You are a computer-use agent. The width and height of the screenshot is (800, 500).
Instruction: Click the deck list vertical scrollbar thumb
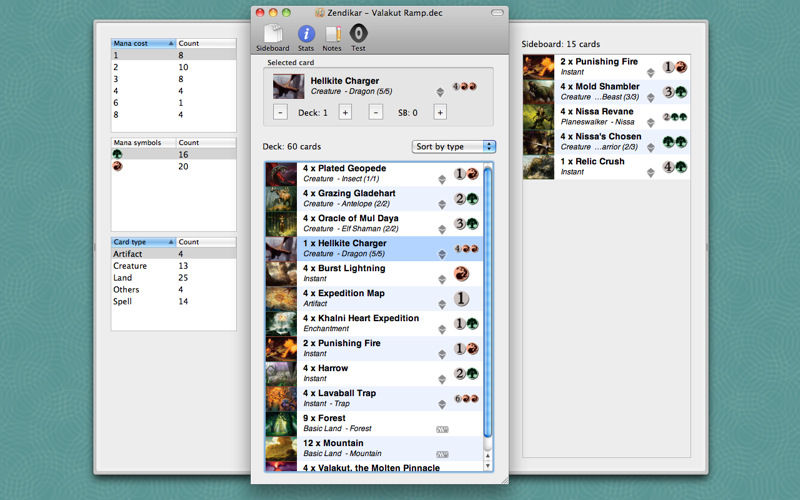pyautogui.click(x=488, y=301)
